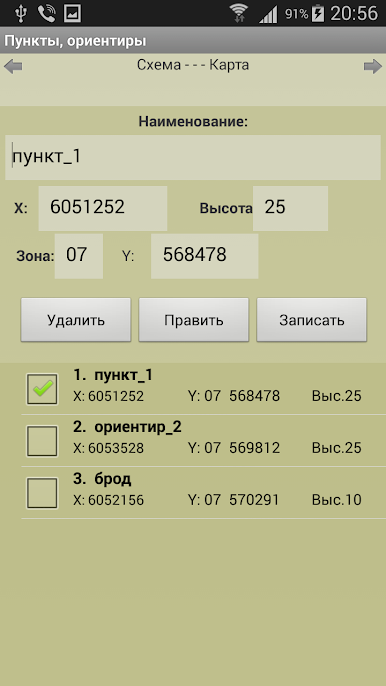Image resolution: width=386 pixels, height=686 pixels.
Task: Tap the image notification status icon
Action: point(72,14)
